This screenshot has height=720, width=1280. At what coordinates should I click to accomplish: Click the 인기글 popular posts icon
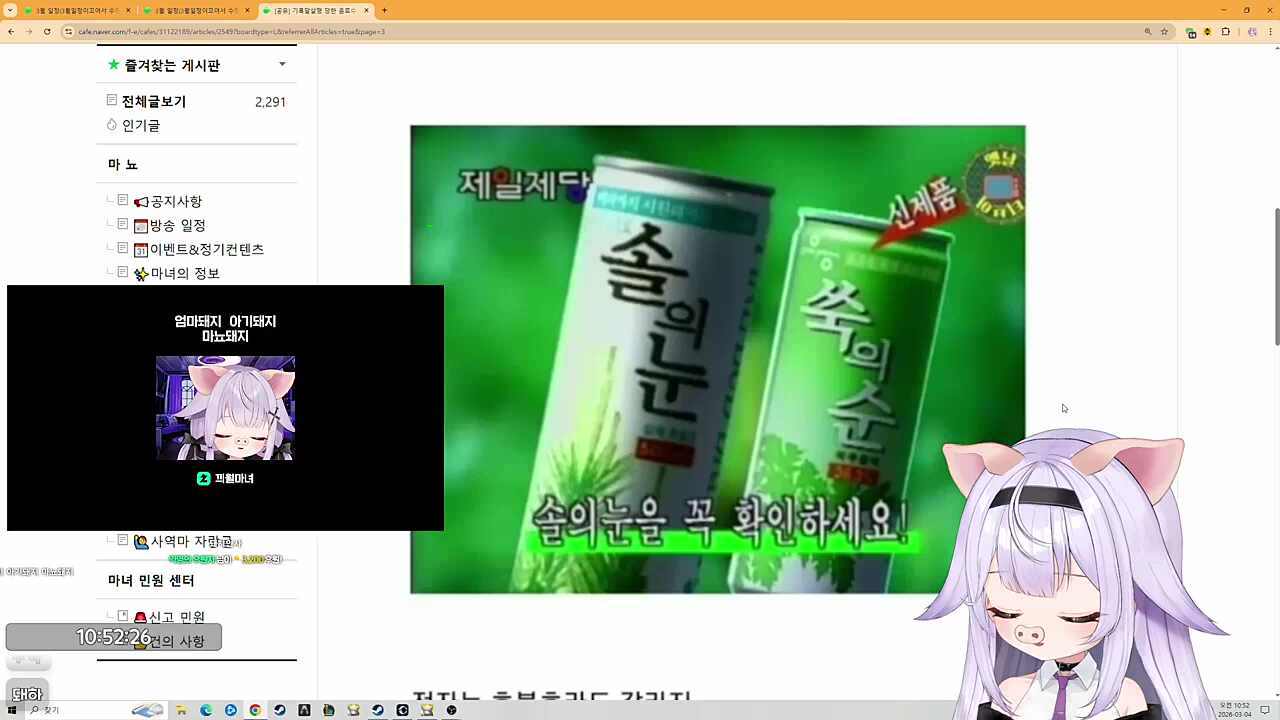(x=111, y=124)
